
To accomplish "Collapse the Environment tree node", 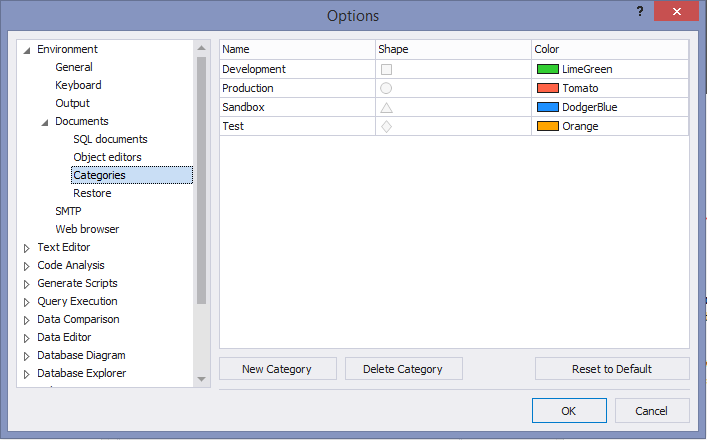I will (x=27, y=50).
